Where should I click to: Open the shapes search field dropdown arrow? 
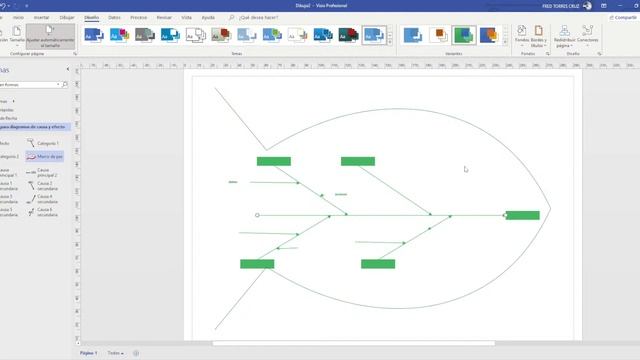[58, 84]
